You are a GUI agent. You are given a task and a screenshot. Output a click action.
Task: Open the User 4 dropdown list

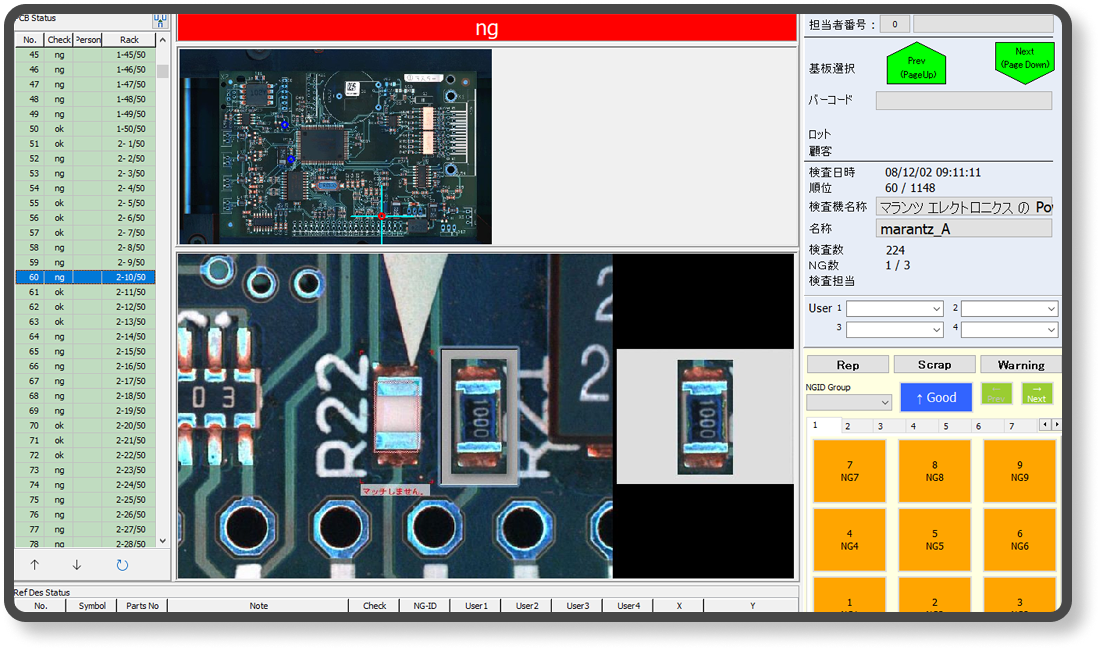(1008, 329)
